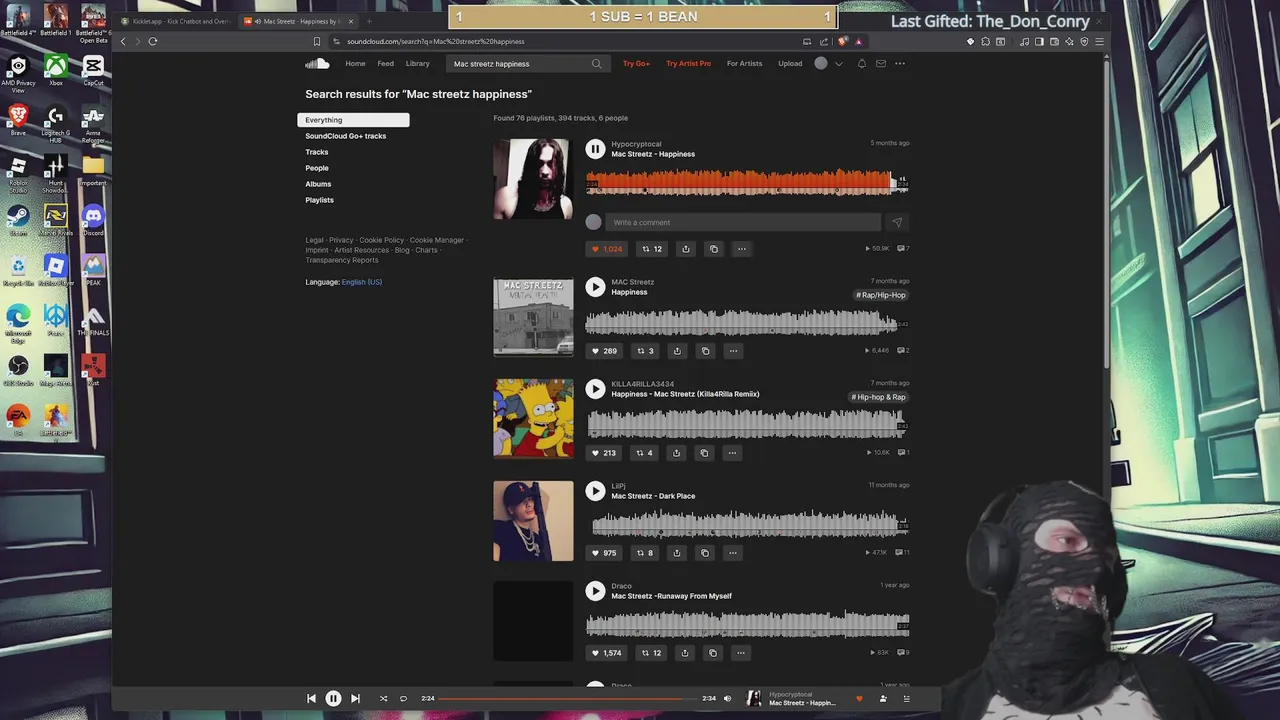Open more options for MAC Streetz Happiness
The height and width of the screenshot is (720, 1280).
click(x=733, y=351)
